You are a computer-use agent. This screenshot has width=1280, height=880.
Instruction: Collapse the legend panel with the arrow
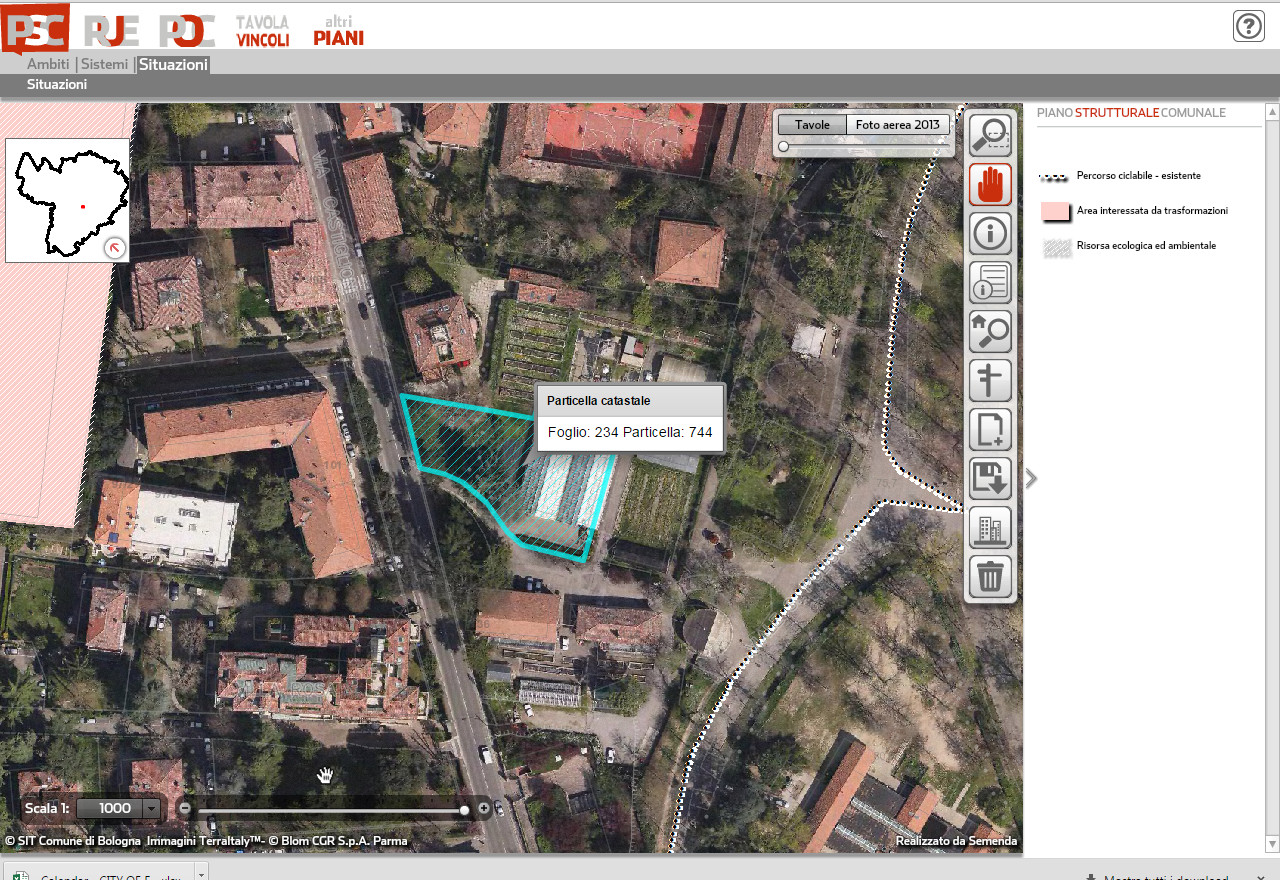coord(1031,479)
